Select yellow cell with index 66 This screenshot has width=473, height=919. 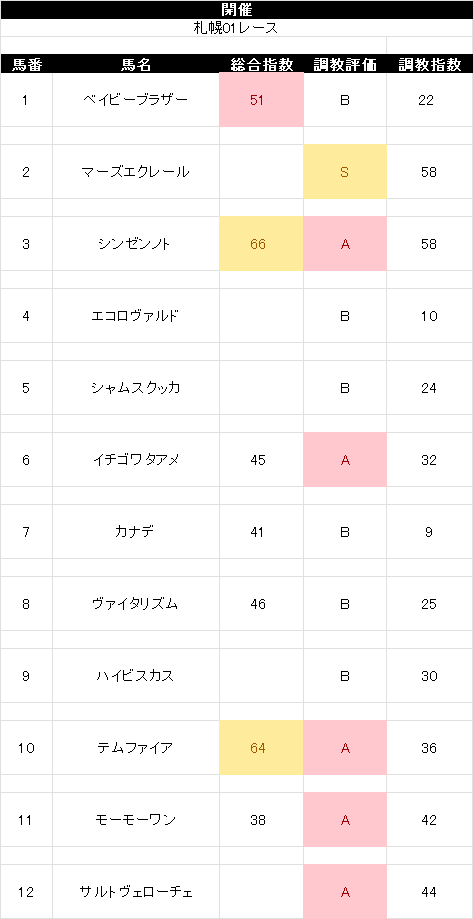pos(261,244)
